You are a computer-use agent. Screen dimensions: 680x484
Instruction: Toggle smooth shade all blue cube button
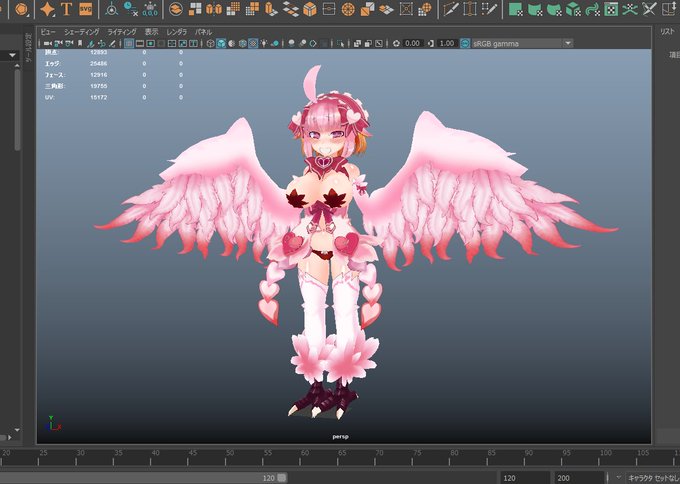[x=221, y=43]
